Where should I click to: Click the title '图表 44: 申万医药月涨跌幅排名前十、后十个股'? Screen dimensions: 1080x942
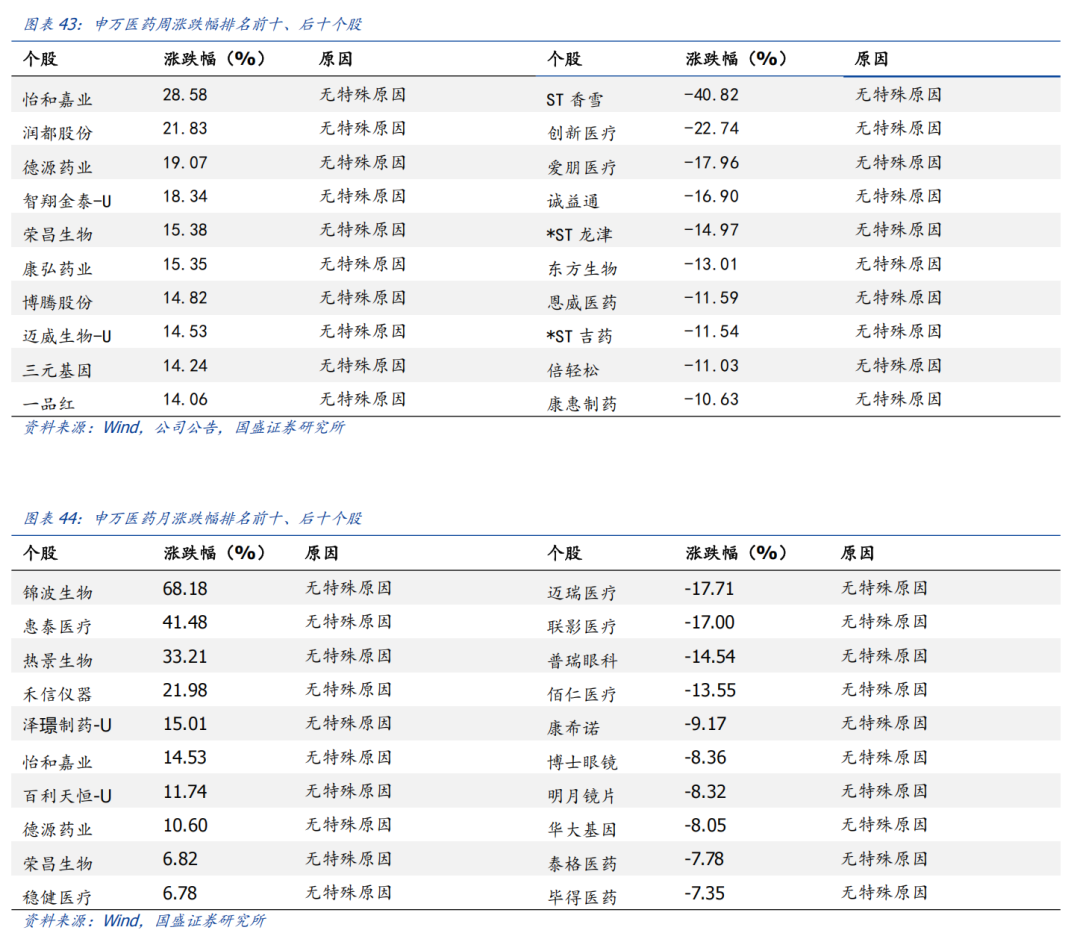coord(192,518)
